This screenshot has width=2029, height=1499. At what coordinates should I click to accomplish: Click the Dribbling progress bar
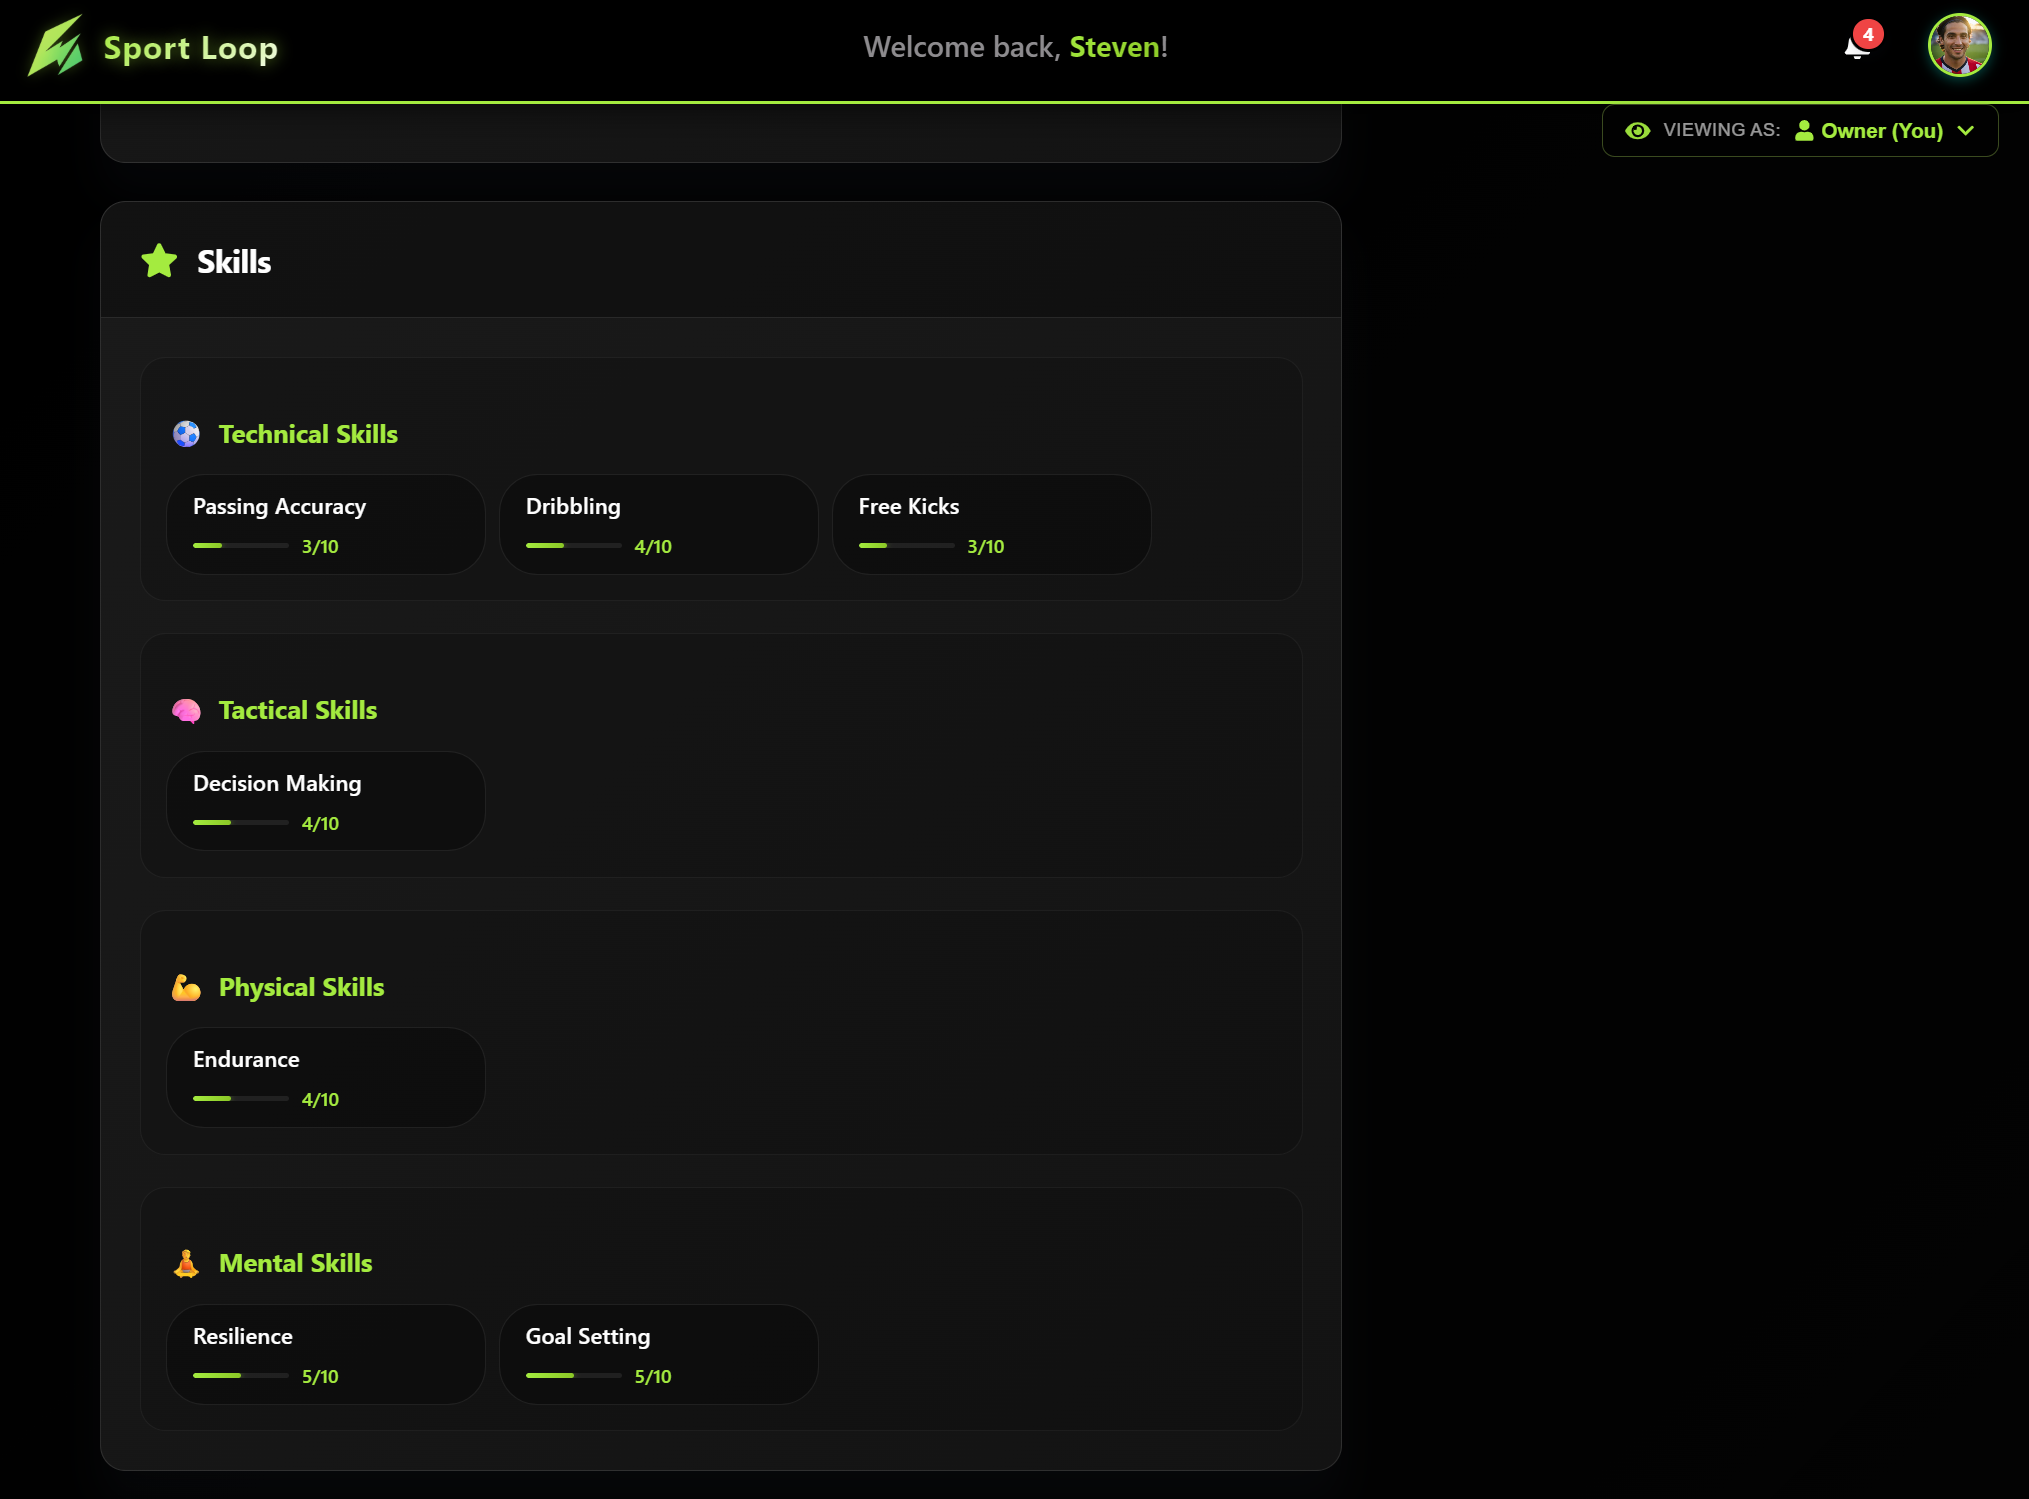[573, 546]
